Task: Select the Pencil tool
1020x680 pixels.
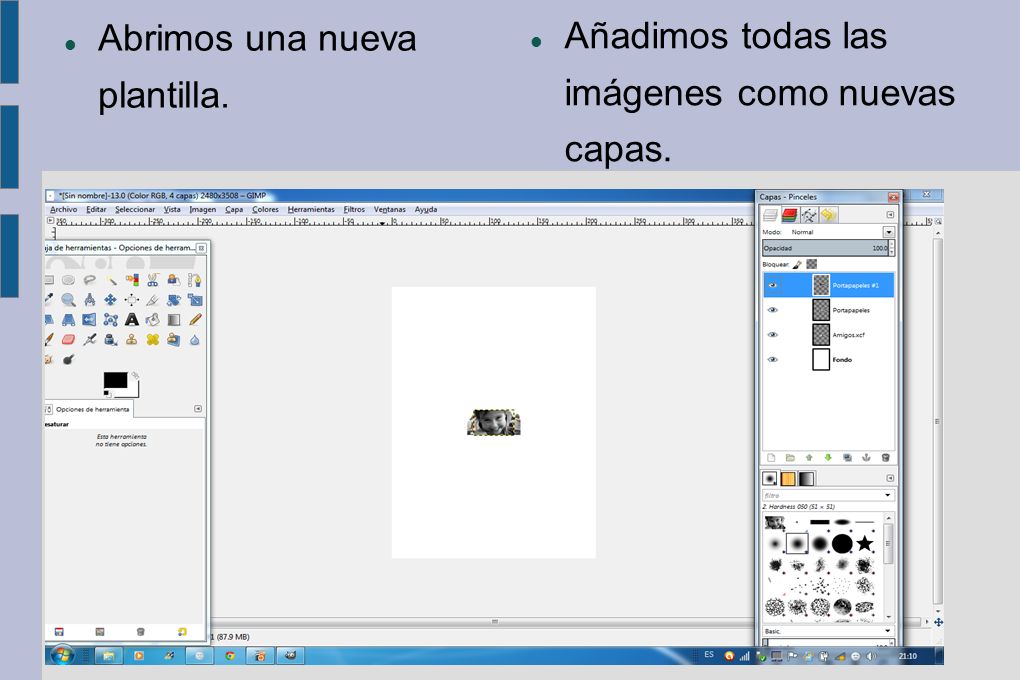Action: click(x=195, y=320)
